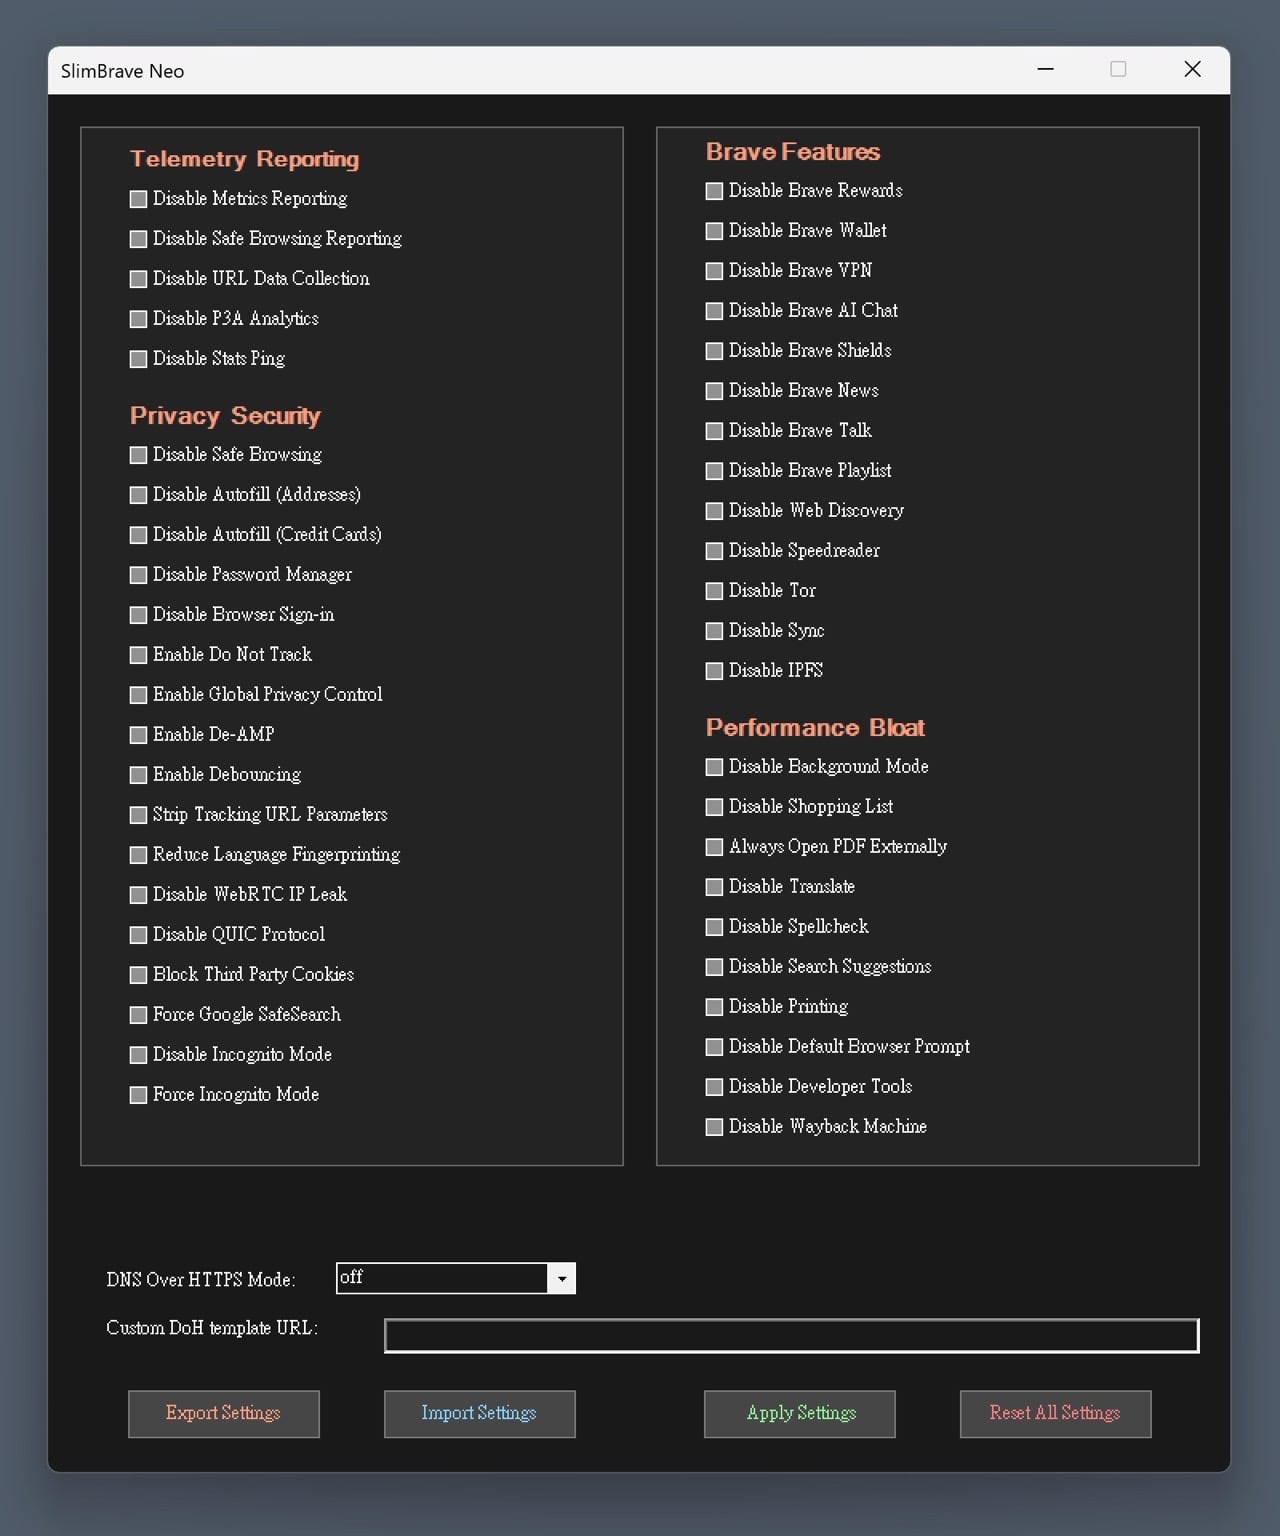Check Disable P3A Analytics option
Image resolution: width=1280 pixels, height=1536 pixels.
(x=139, y=319)
